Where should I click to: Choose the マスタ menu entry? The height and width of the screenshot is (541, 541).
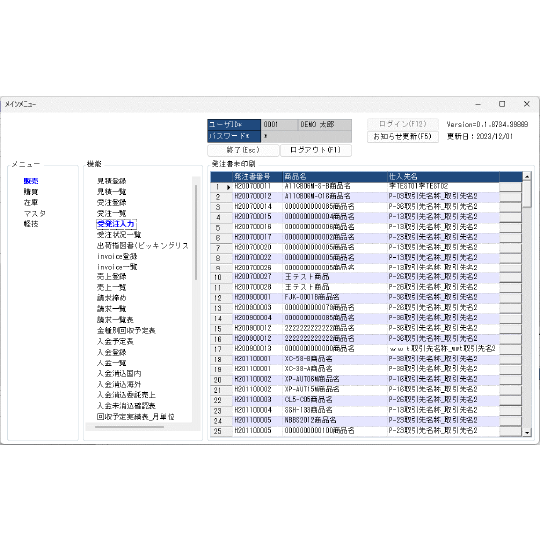pos(35,213)
